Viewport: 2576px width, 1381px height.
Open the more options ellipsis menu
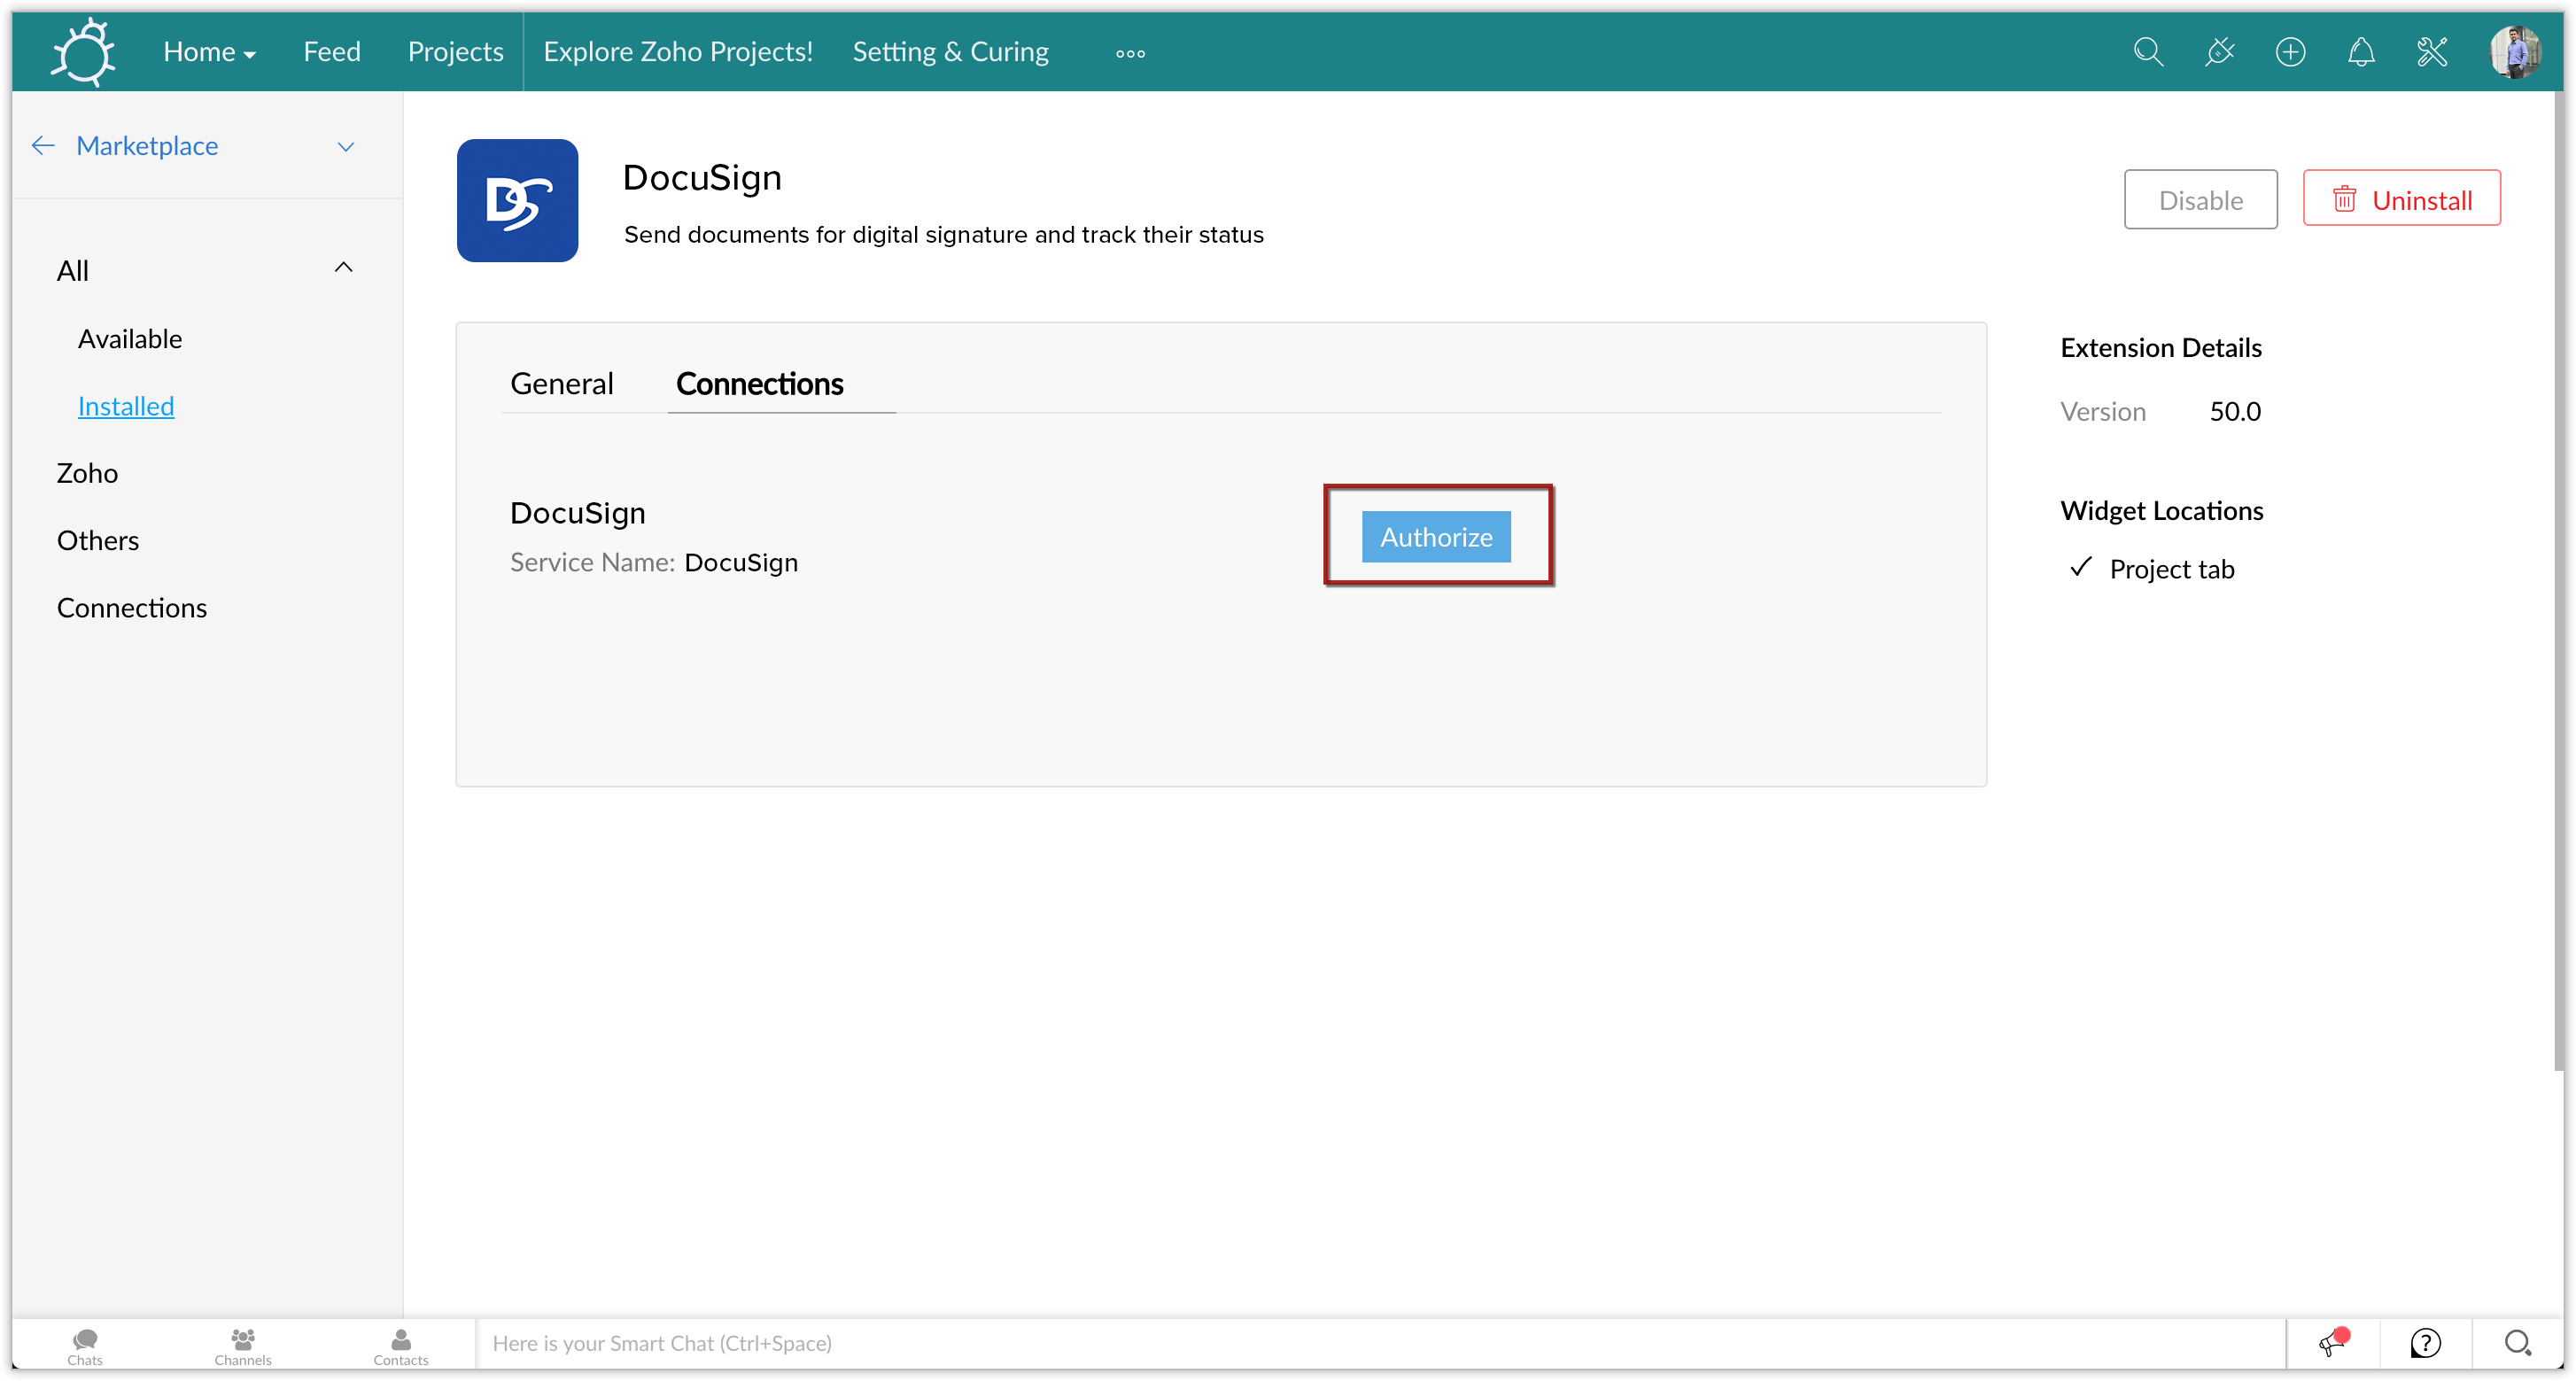[1130, 54]
